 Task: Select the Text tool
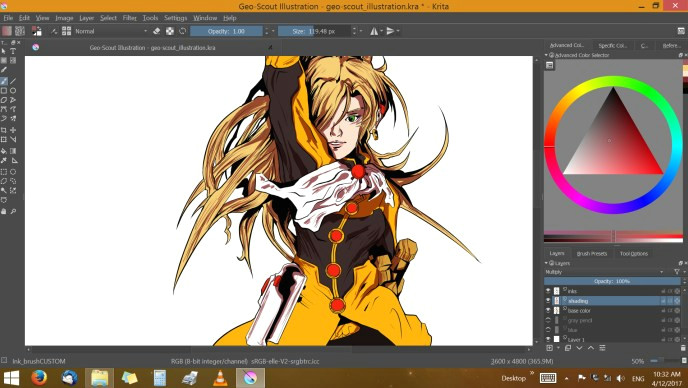13,51
